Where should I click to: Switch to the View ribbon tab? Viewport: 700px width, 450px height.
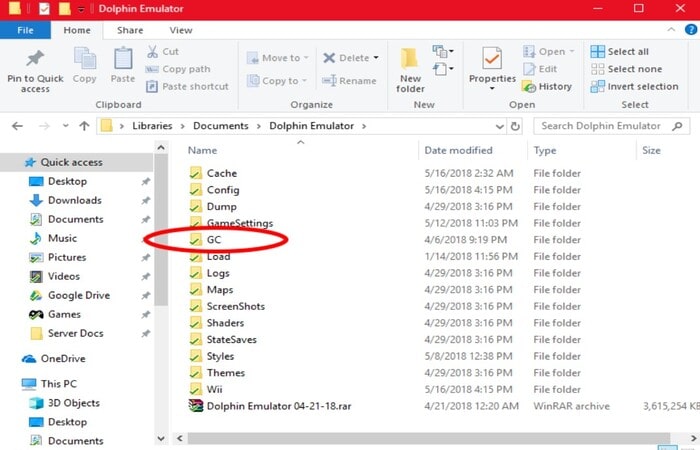pyautogui.click(x=181, y=30)
